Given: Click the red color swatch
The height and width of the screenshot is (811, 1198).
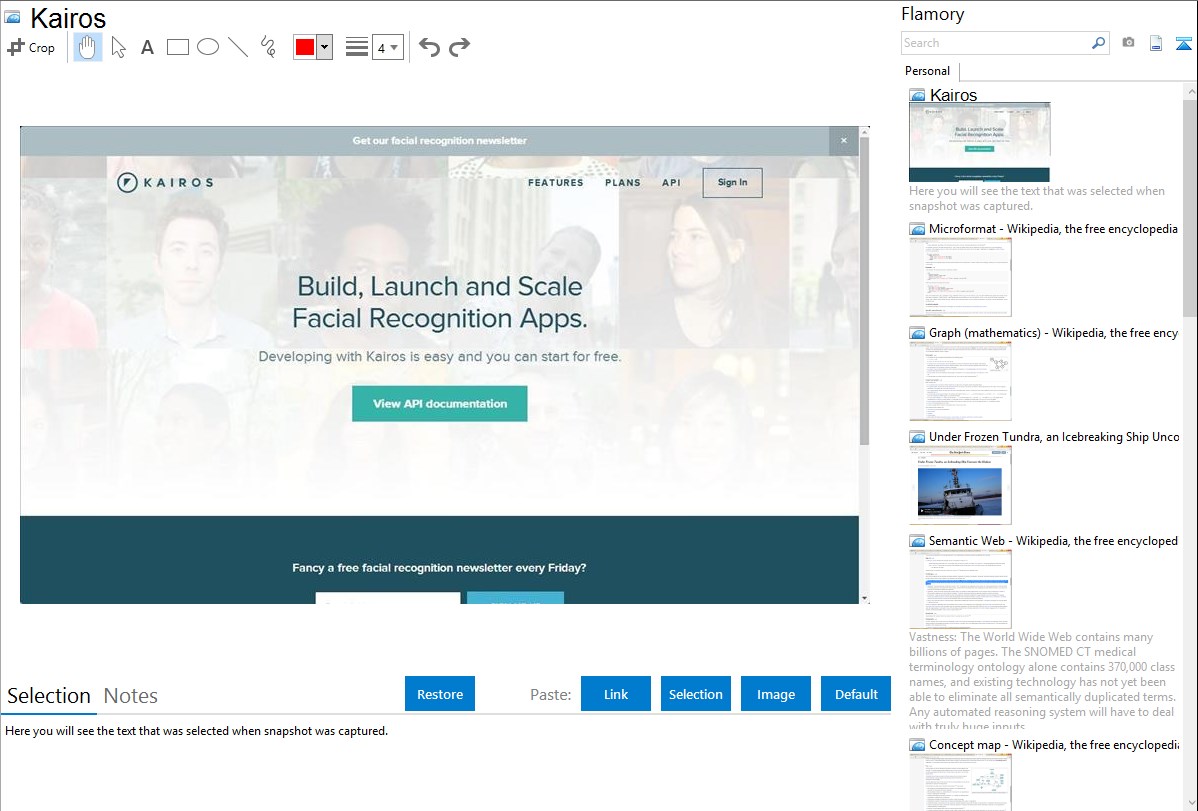Looking at the screenshot, I should 305,47.
